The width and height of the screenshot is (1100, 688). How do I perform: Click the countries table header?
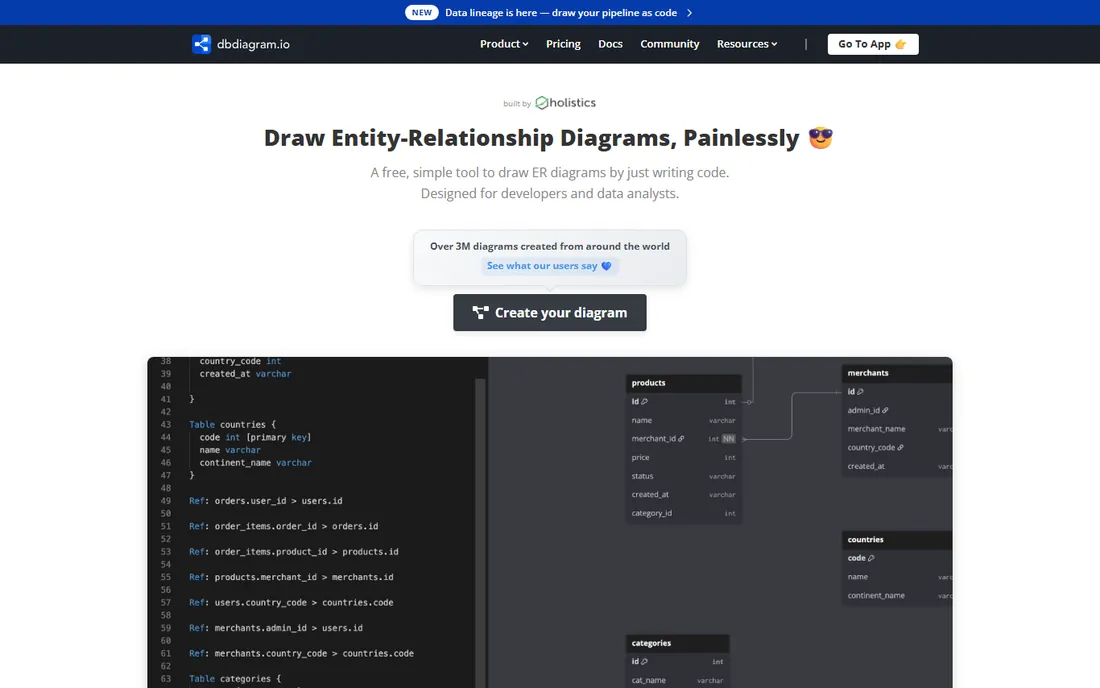coord(897,540)
